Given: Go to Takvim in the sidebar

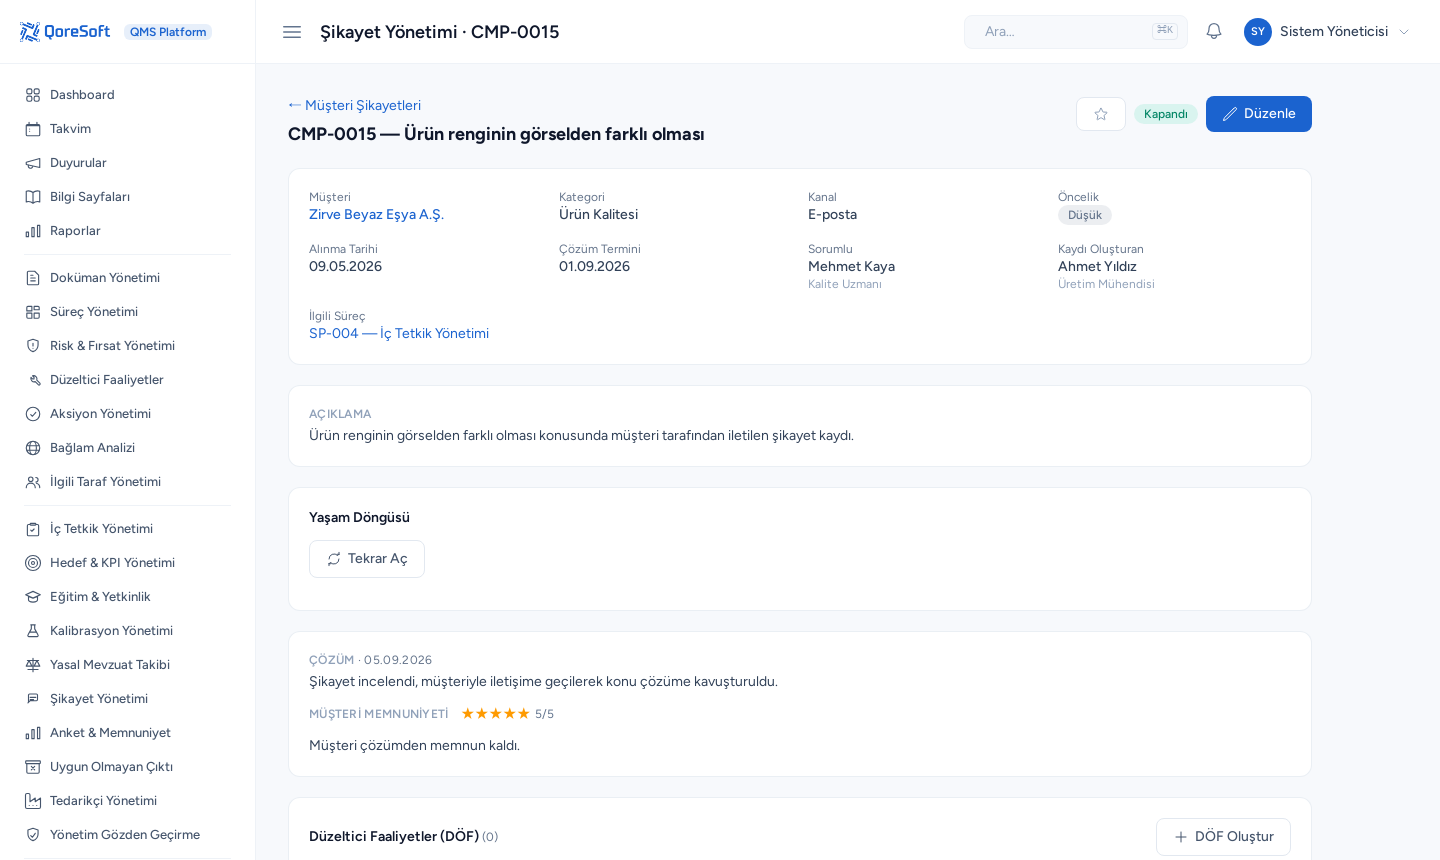Looking at the screenshot, I should (128, 129).
